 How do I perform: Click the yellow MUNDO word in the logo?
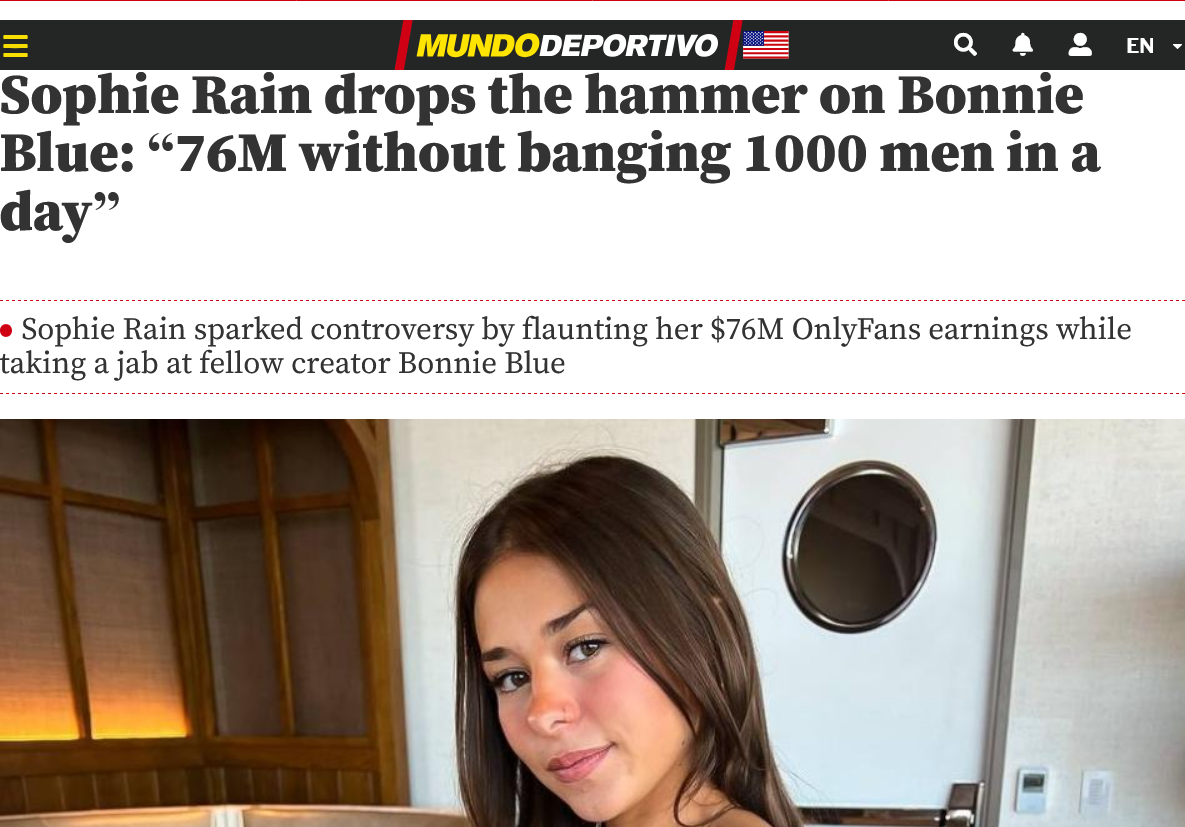click(x=478, y=45)
